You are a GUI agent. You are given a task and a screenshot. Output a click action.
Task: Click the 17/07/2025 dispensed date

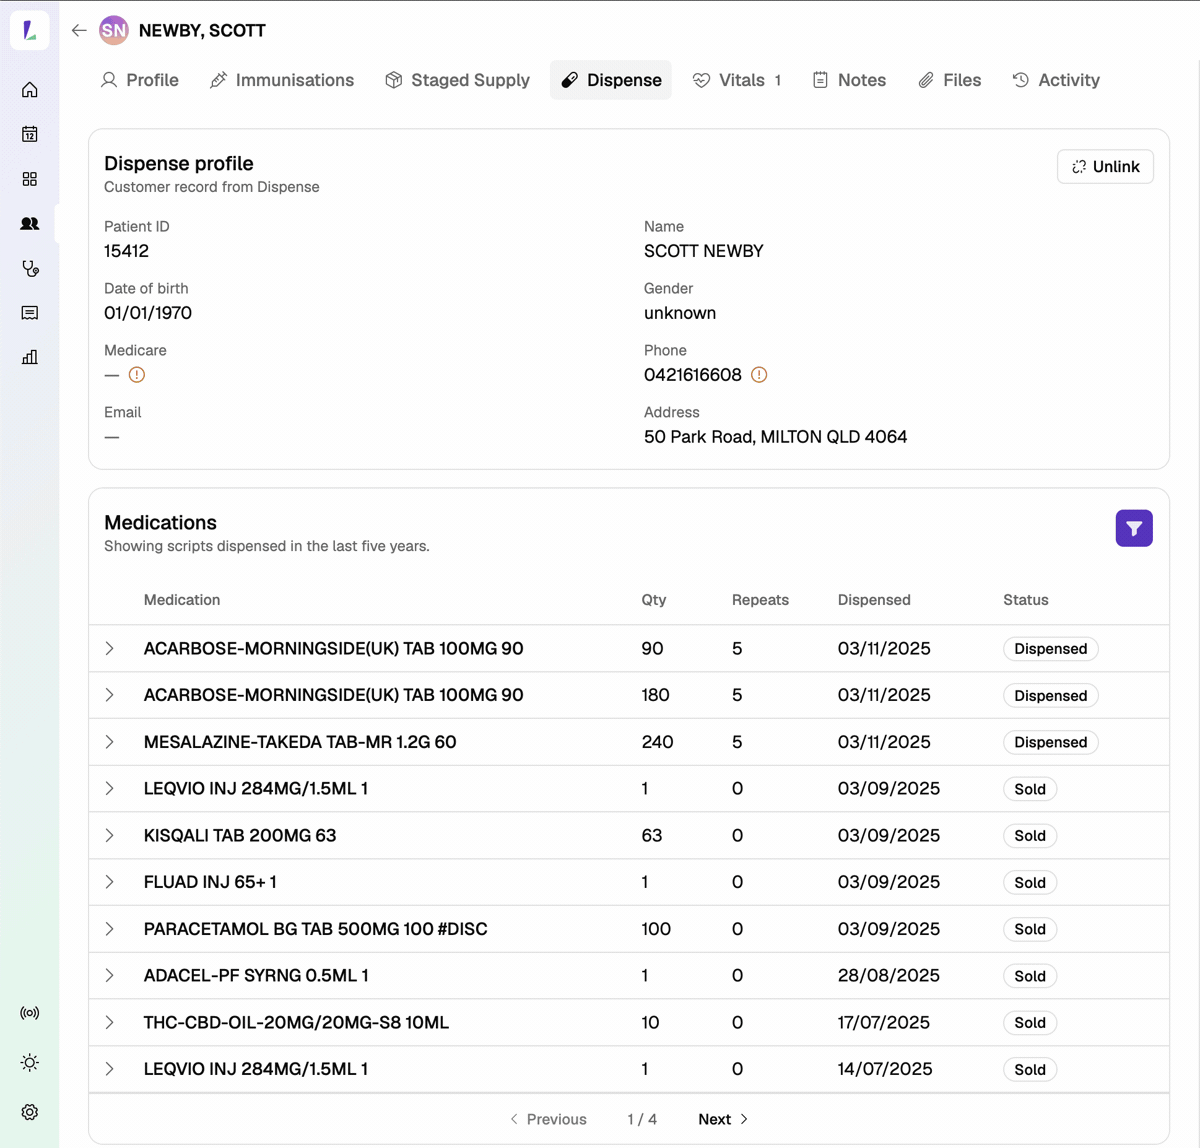click(x=884, y=1022)
